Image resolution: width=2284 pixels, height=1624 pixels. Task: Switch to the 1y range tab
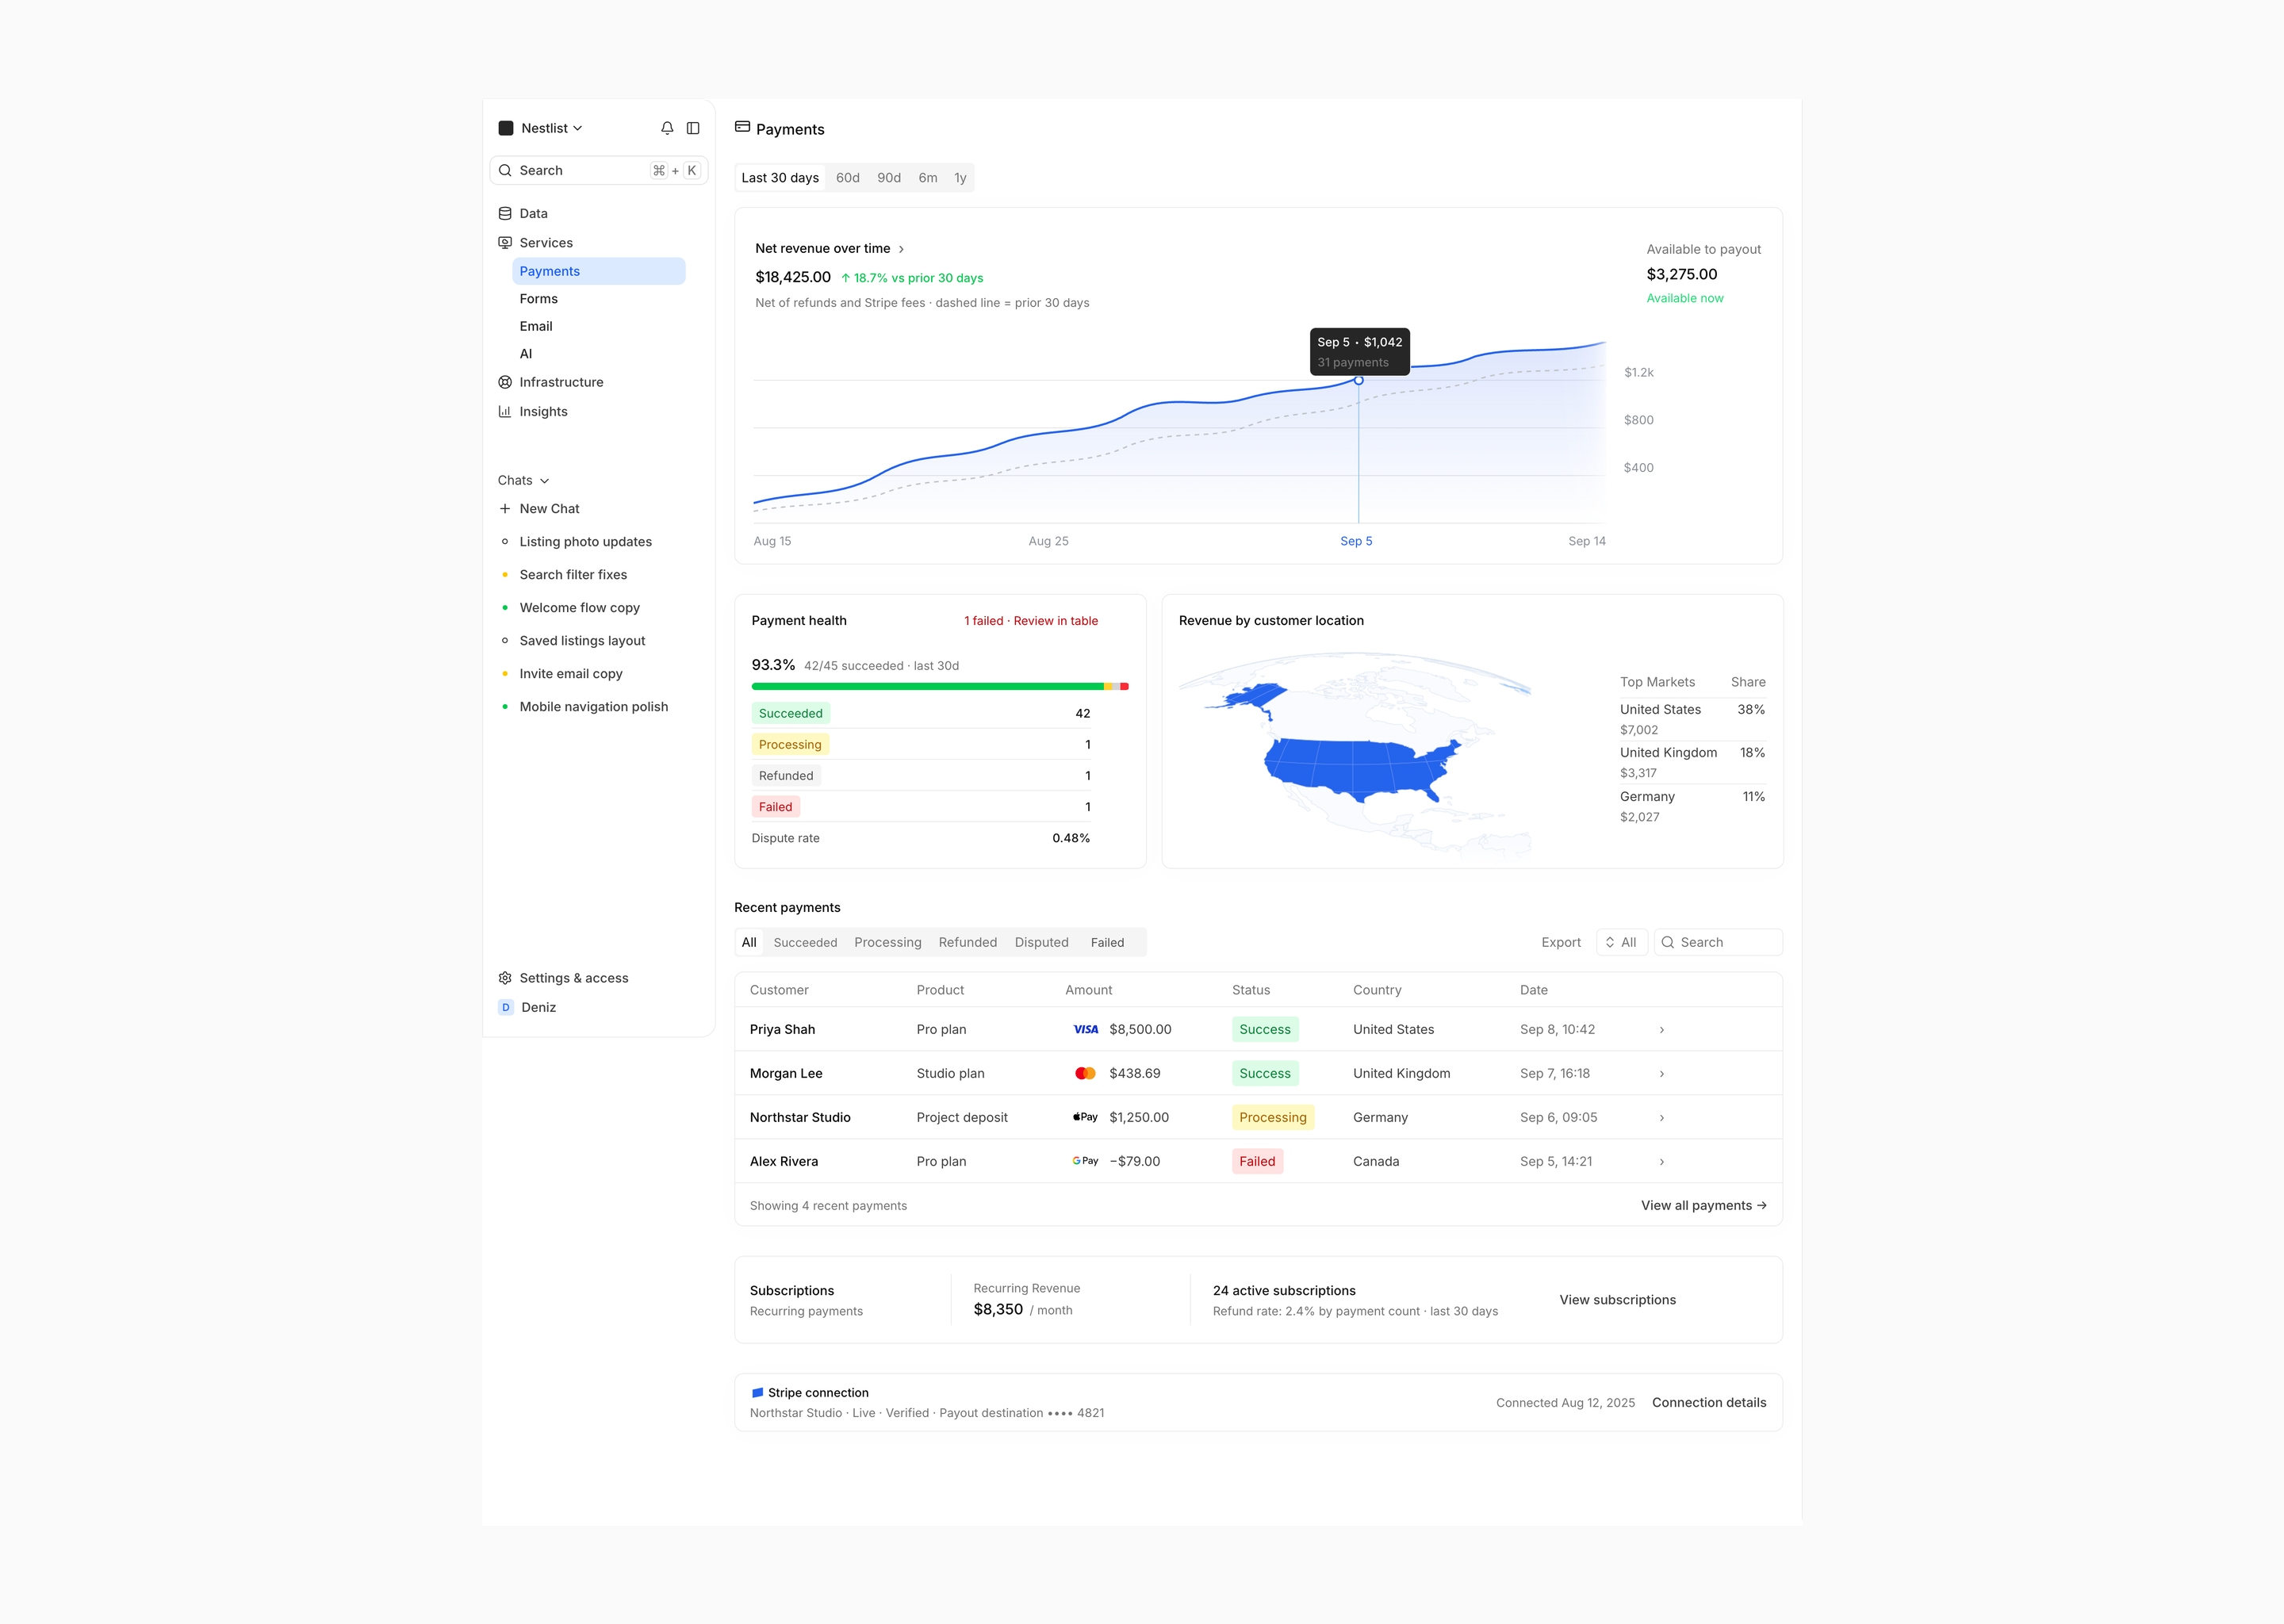tap(960, 178)
